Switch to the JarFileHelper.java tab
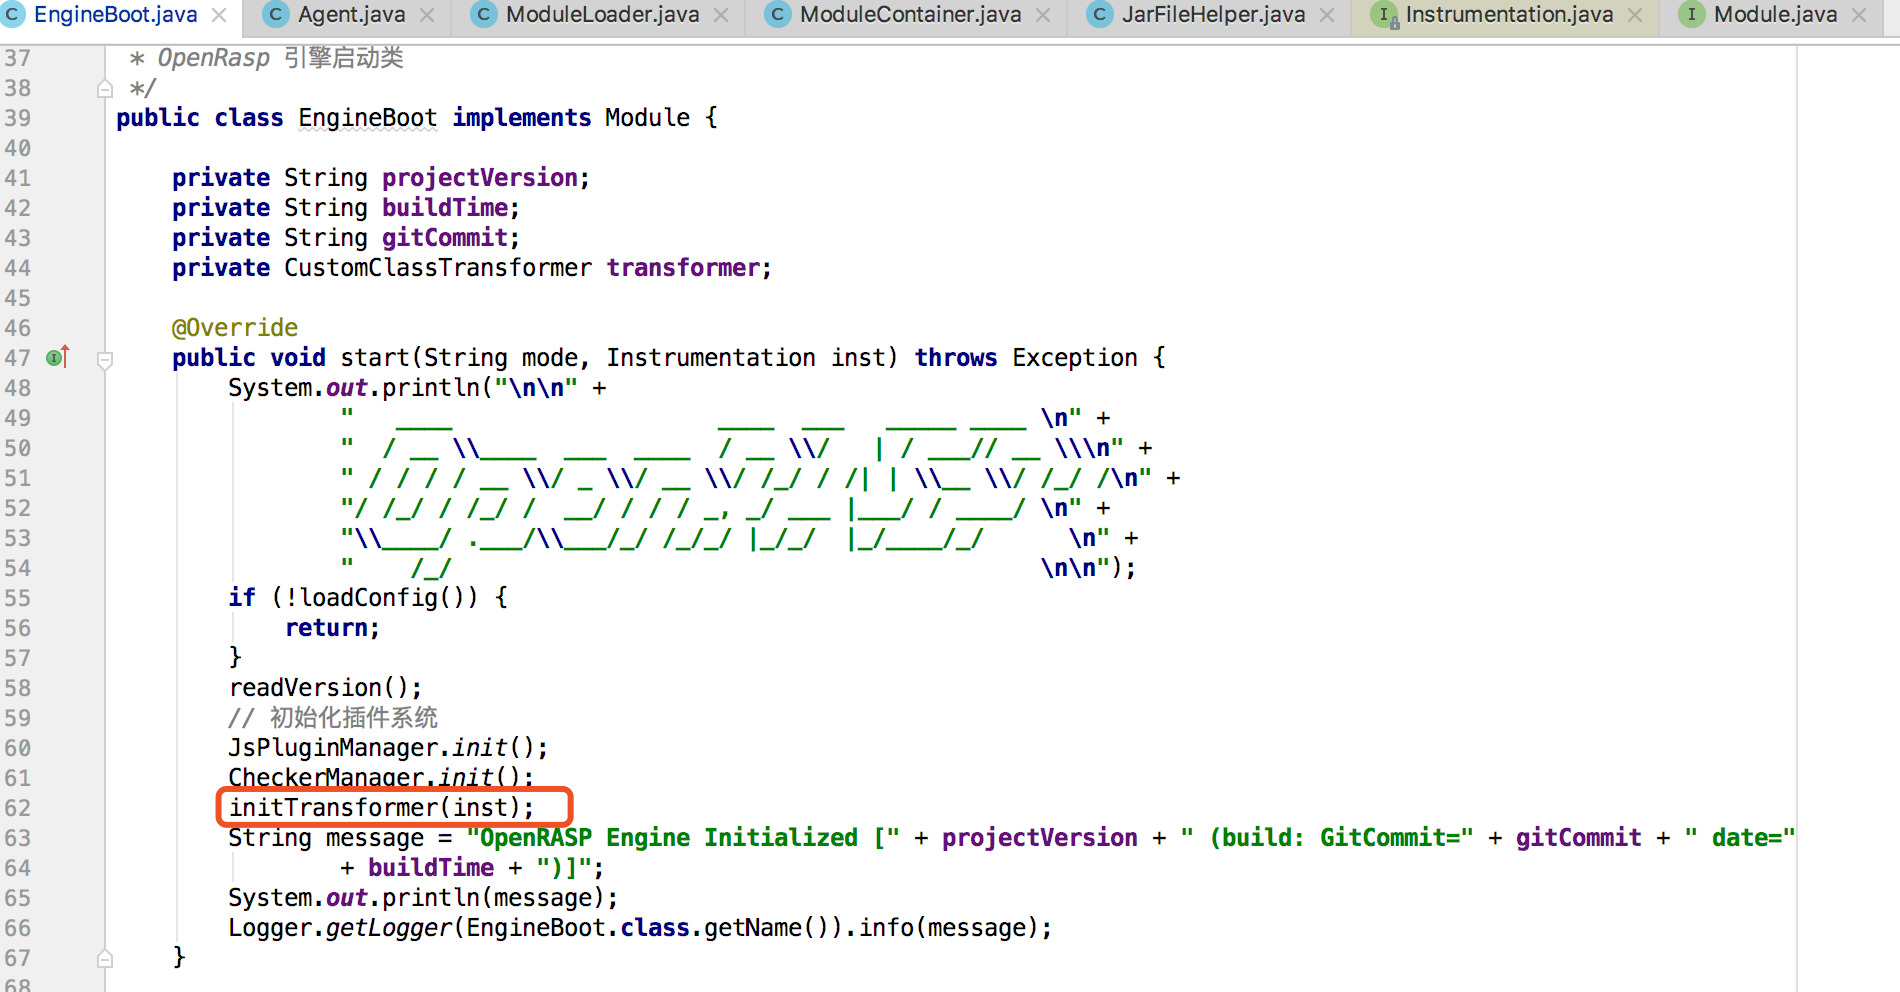 pyautogui.click(x=1213, y=15)
